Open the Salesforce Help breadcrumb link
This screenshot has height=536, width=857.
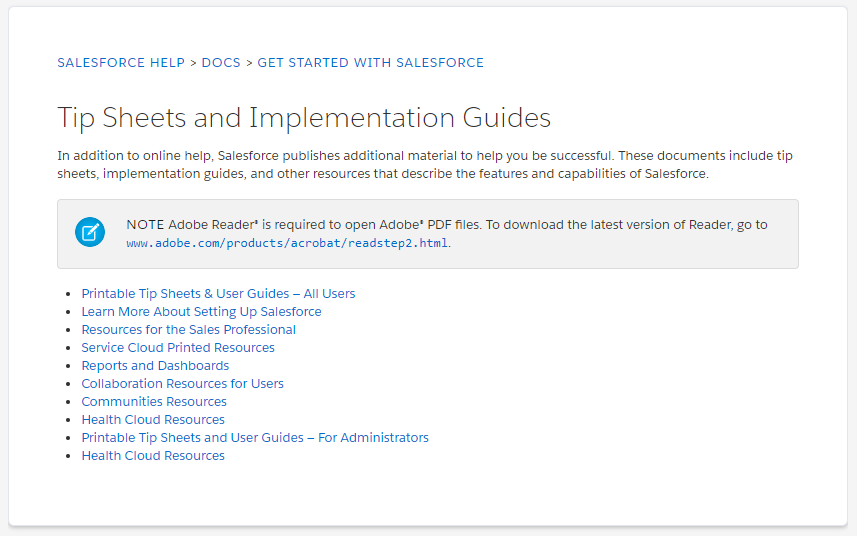coord(121,63)
